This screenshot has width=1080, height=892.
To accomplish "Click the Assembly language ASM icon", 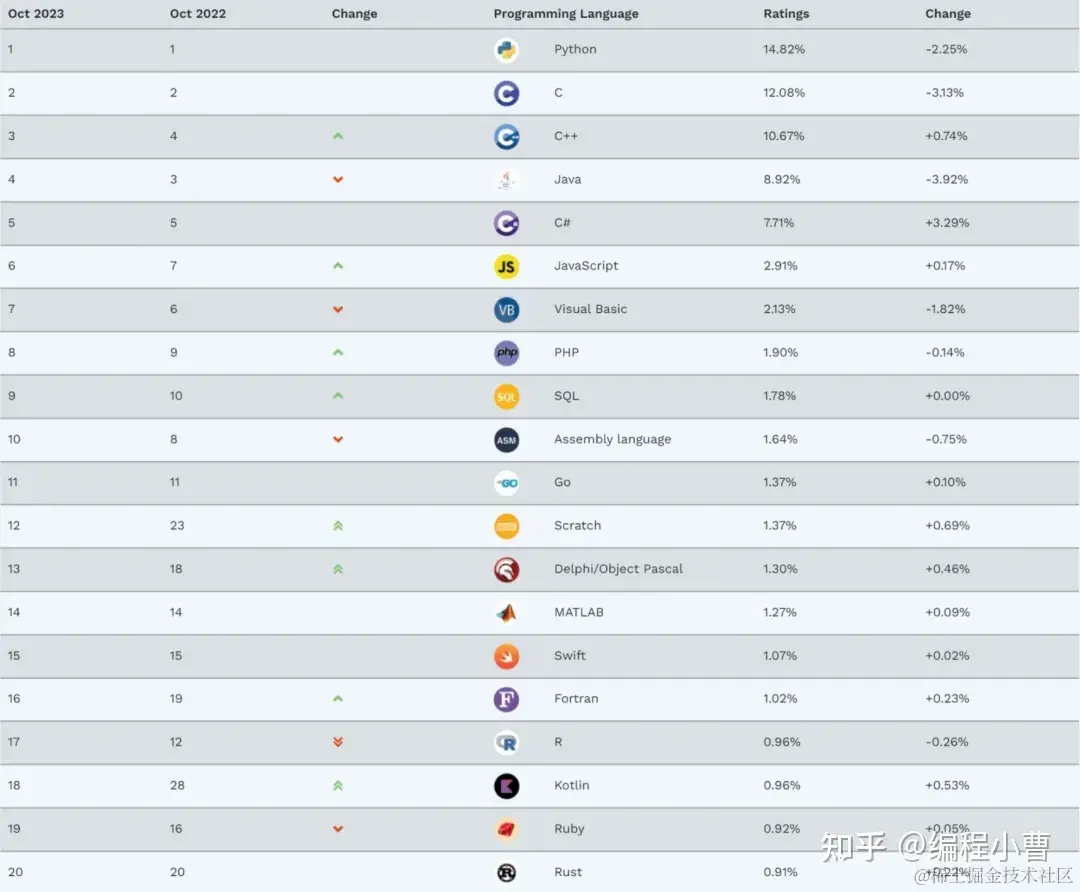I will [506, 440].
